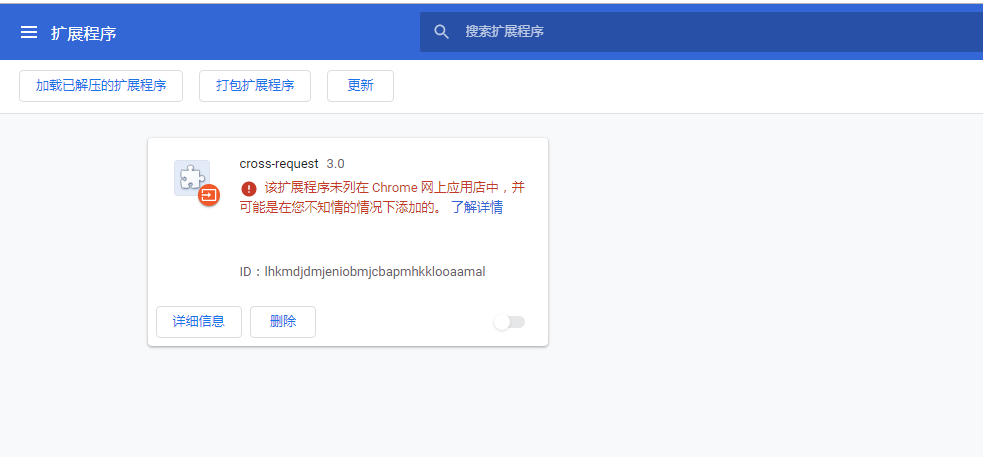Screen dimensions: 983x457
Task: Open the hamburger main menu
Action: (x=29, y=32)
